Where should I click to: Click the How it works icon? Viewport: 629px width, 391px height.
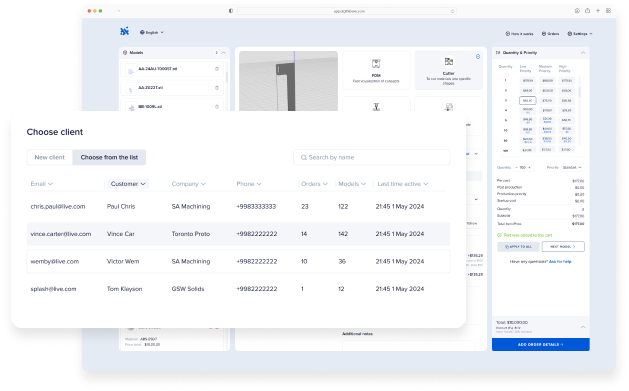tap(507, 34)
